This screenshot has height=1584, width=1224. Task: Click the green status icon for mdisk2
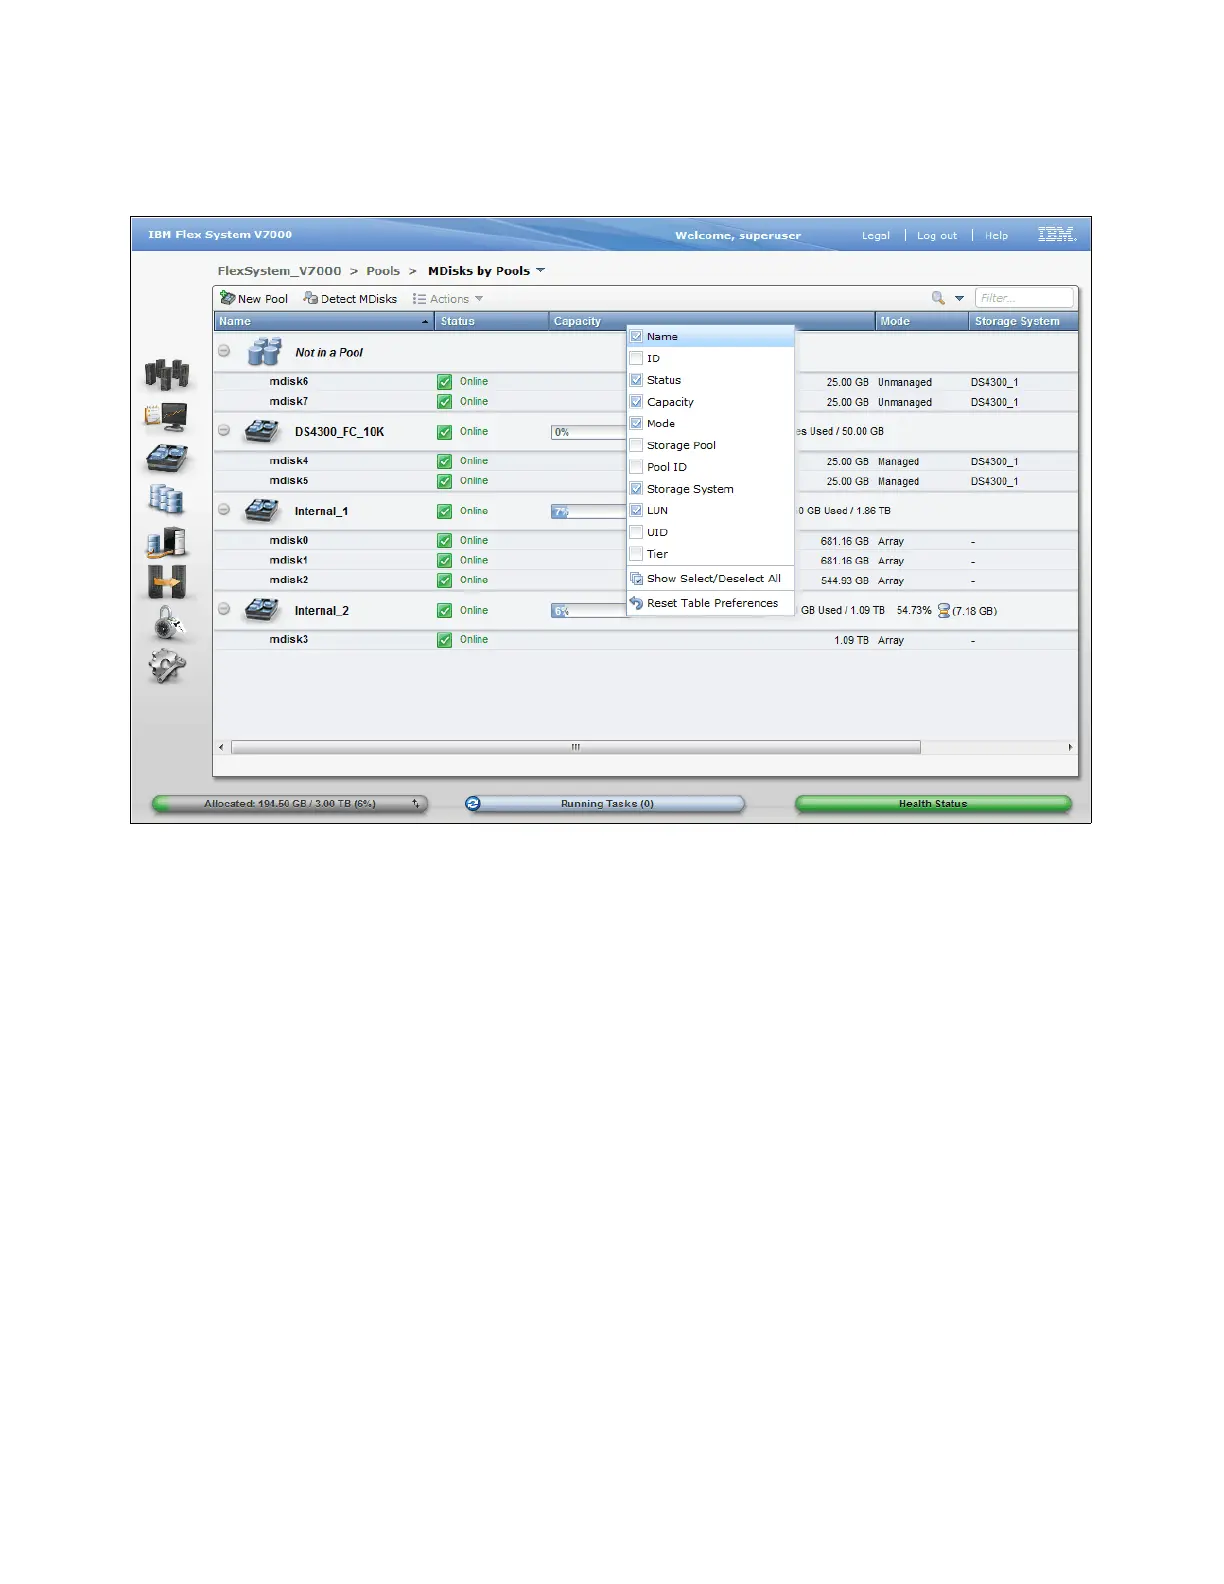pos(445,580)
